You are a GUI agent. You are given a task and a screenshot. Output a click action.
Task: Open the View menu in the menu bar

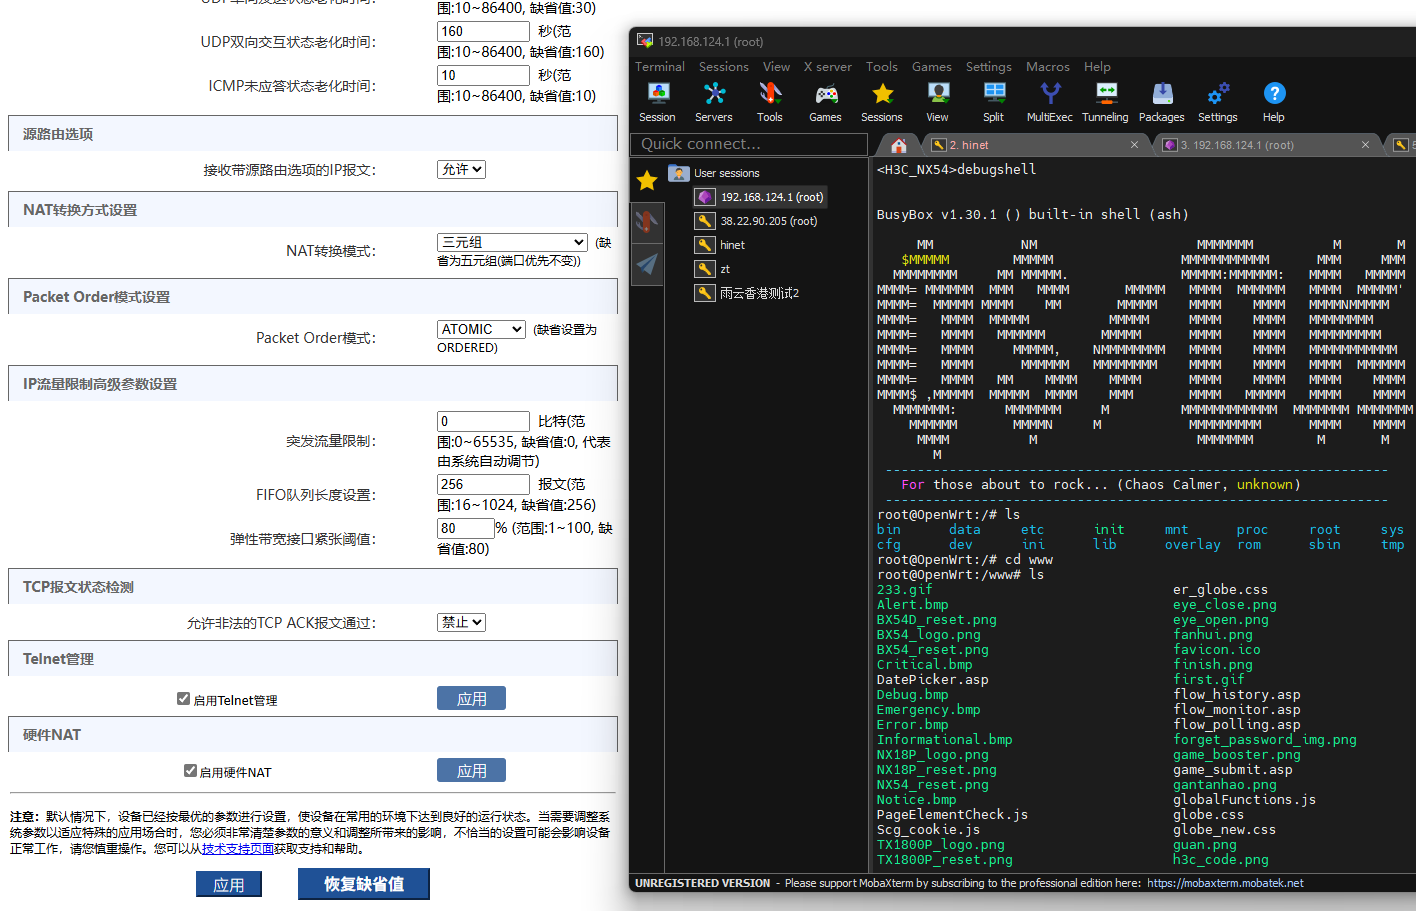[776, 67]
